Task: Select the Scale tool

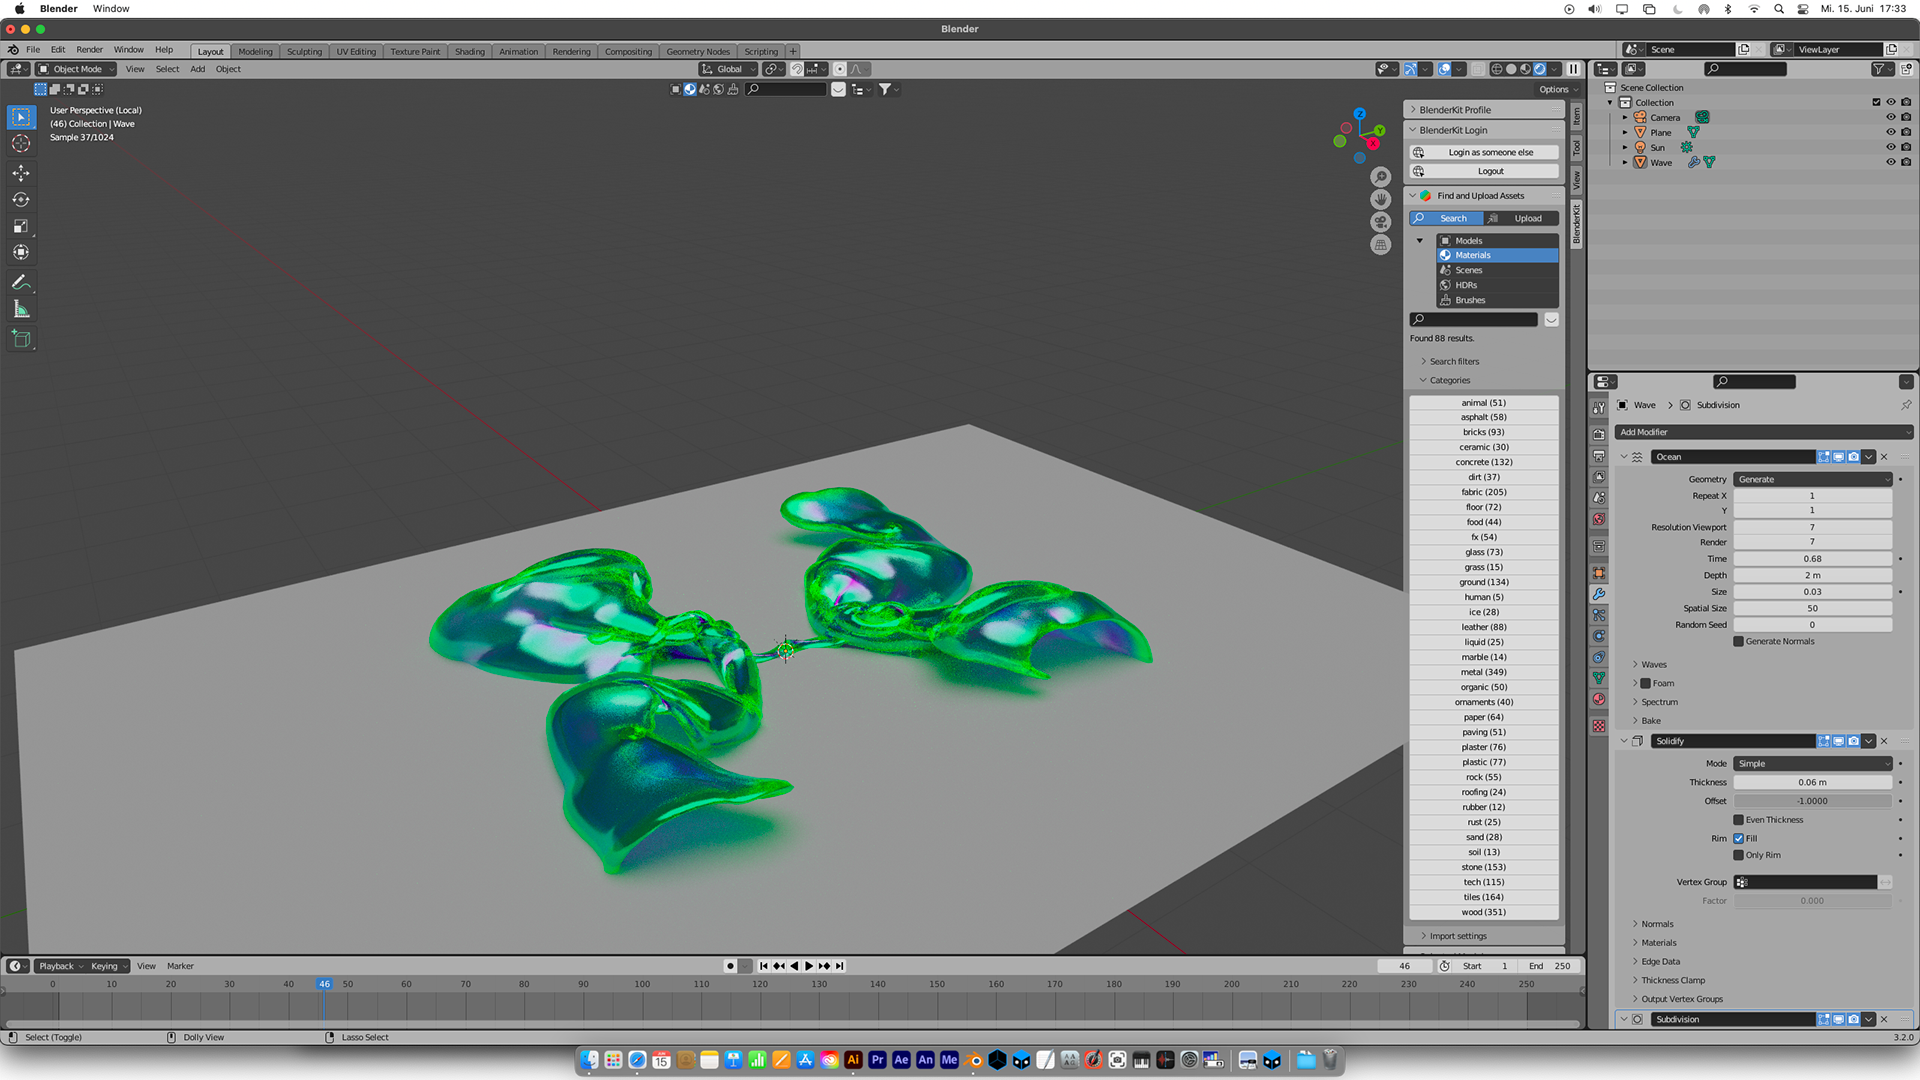Action: [21, 226]
